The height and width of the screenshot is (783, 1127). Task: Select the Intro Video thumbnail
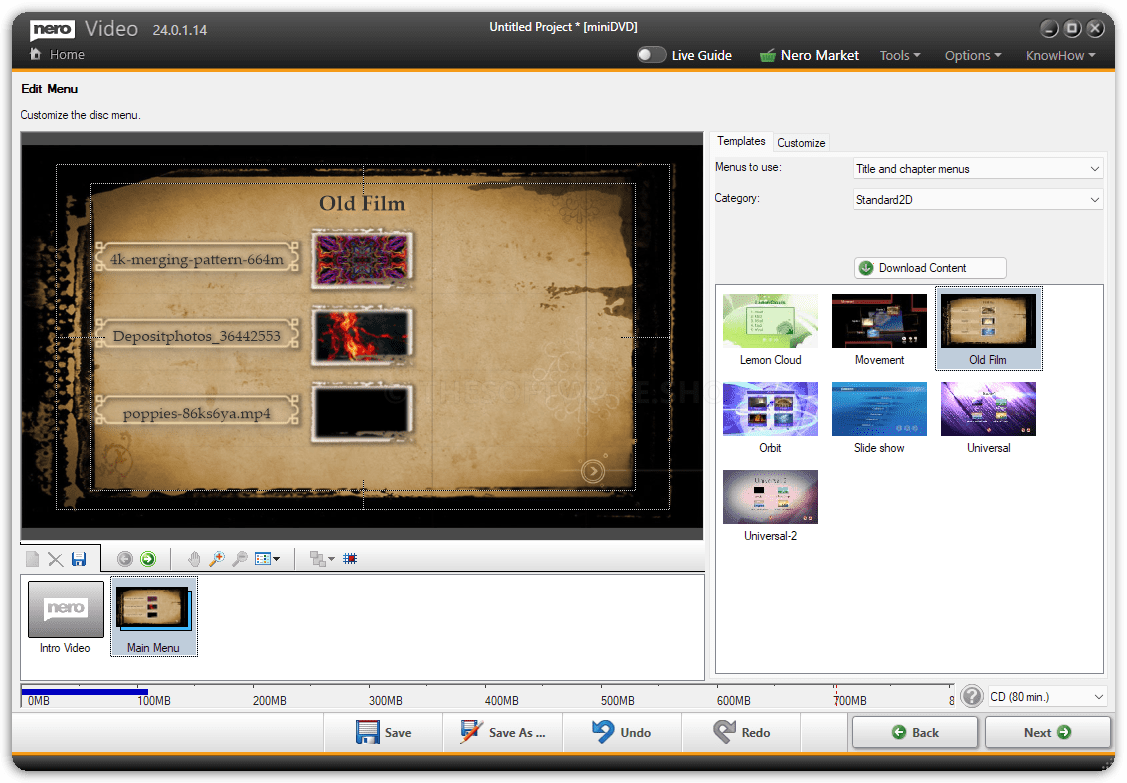tap(65, 617)
